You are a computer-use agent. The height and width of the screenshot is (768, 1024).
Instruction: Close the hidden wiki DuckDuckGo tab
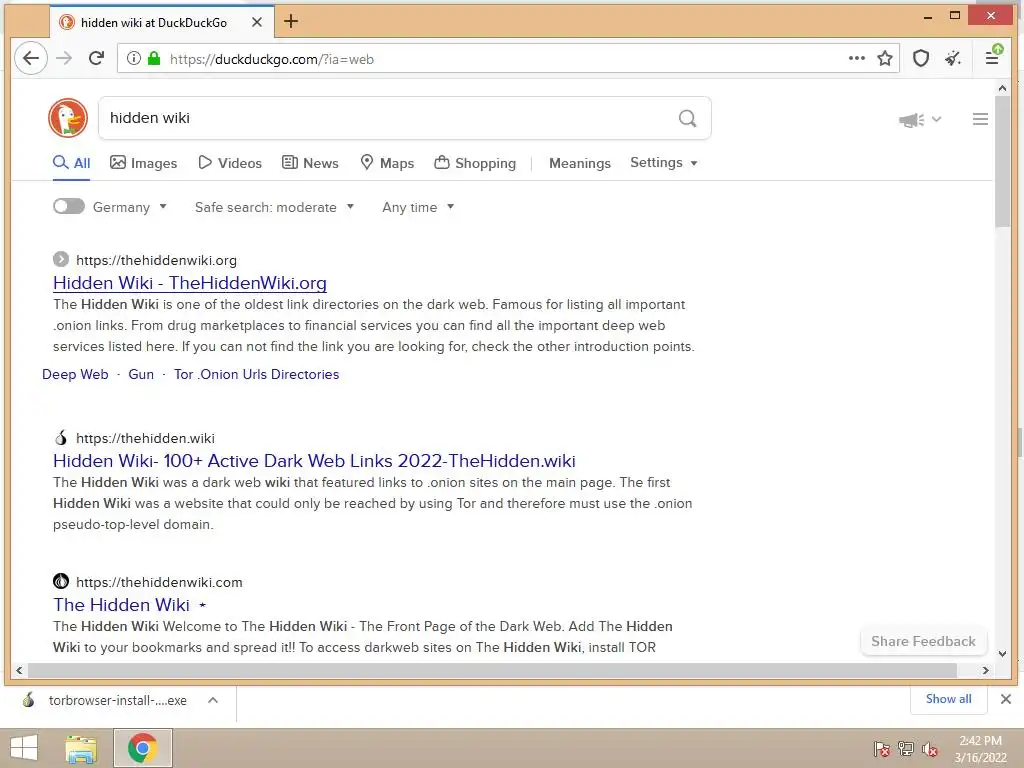pyautogui.click(x=257, y=22)
